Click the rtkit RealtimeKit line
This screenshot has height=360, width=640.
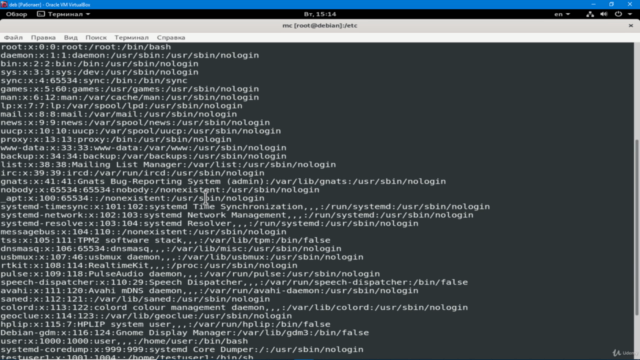click(149, 265)
